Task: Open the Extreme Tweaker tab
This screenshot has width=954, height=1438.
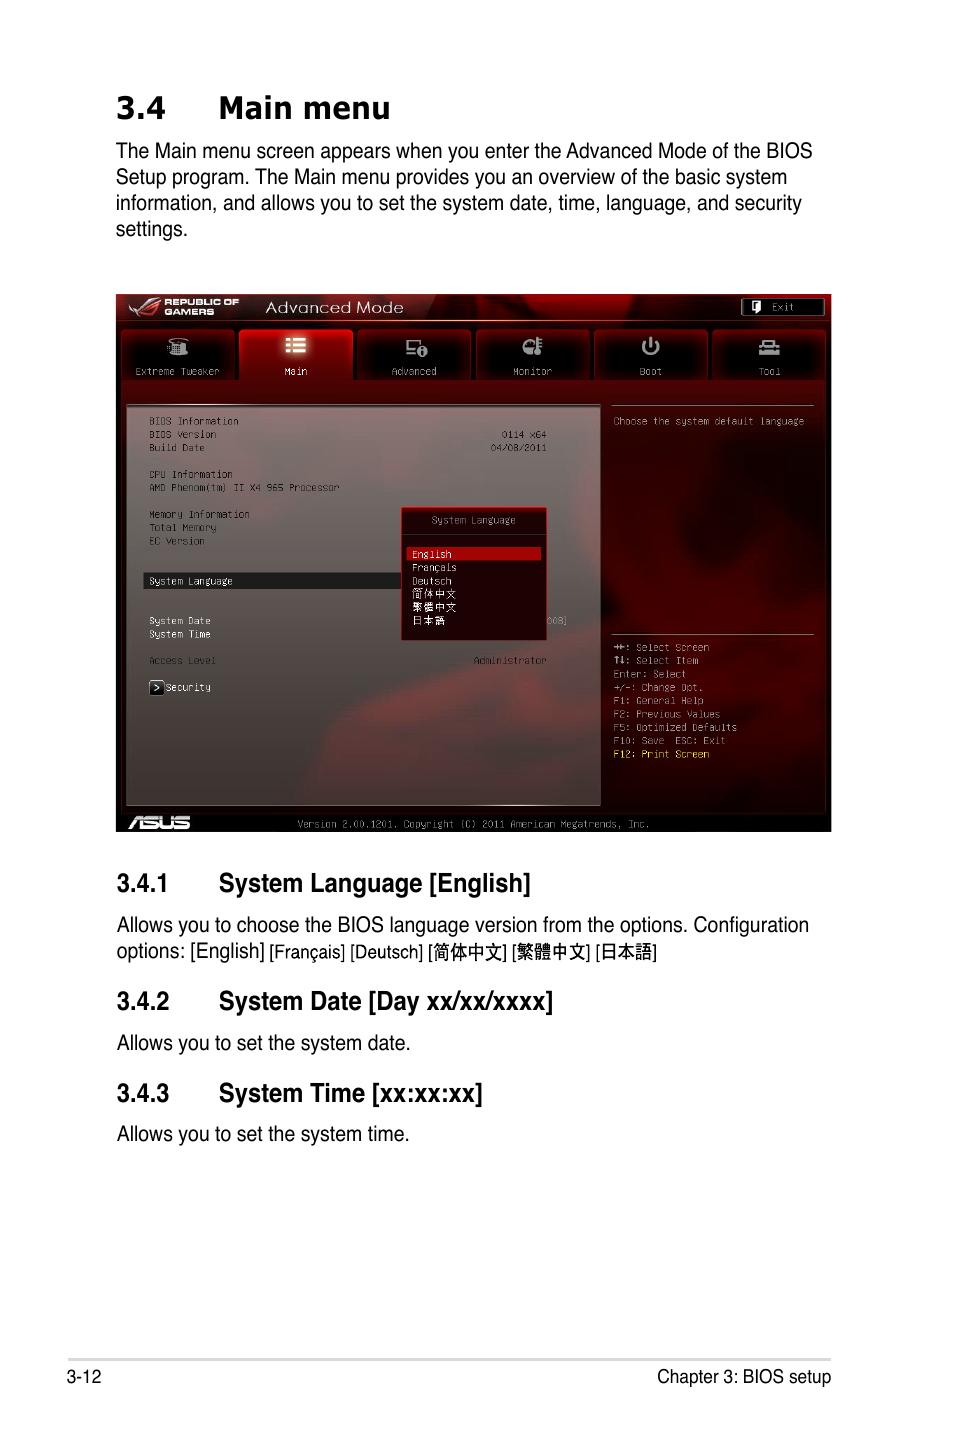Action: [x=178, y=355]
